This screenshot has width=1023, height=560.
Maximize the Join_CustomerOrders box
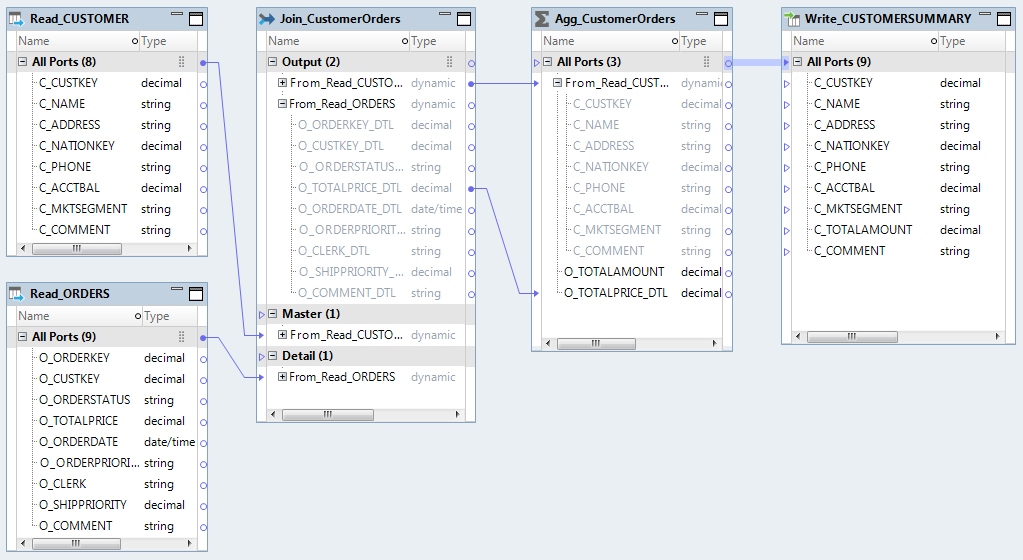[x=464, y=19]
